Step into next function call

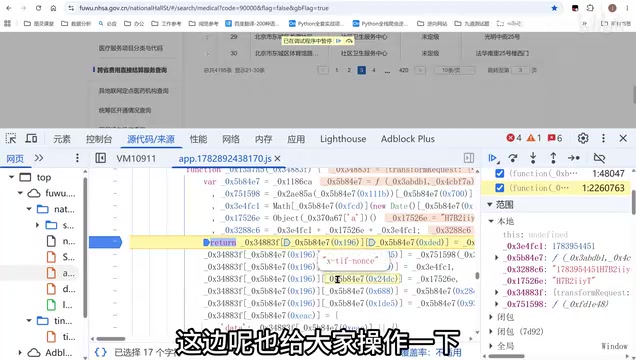[x=533, y=158]
